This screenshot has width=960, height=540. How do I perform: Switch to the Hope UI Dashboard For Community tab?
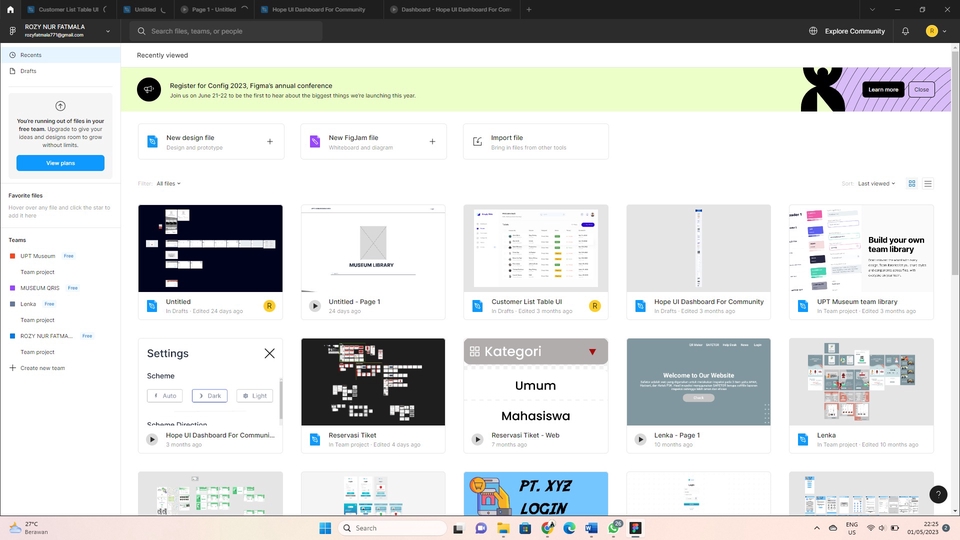coord(318,9)
